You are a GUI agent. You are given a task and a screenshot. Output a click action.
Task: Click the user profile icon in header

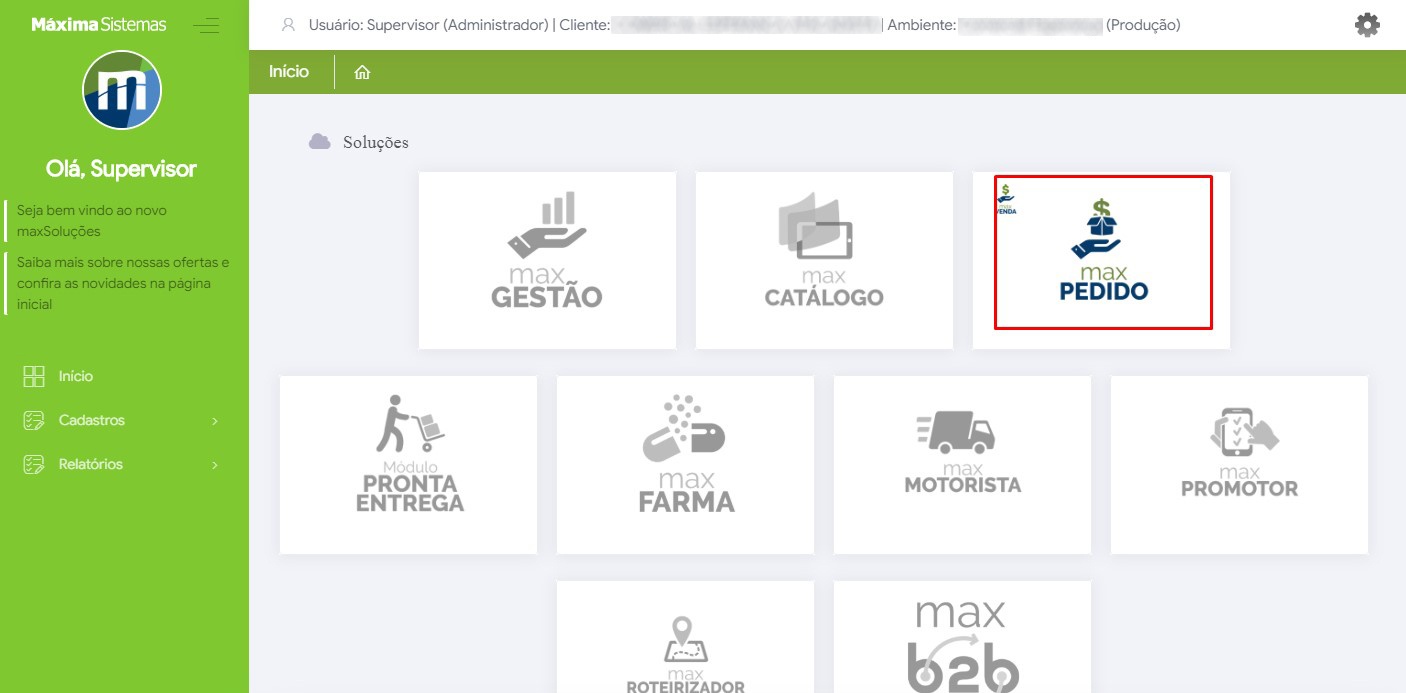pos(288,25)
